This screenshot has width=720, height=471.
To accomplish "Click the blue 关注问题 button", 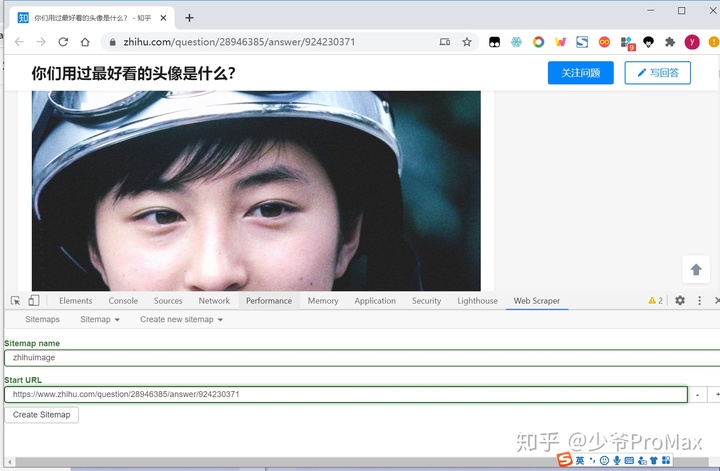I will pos(580,73).
